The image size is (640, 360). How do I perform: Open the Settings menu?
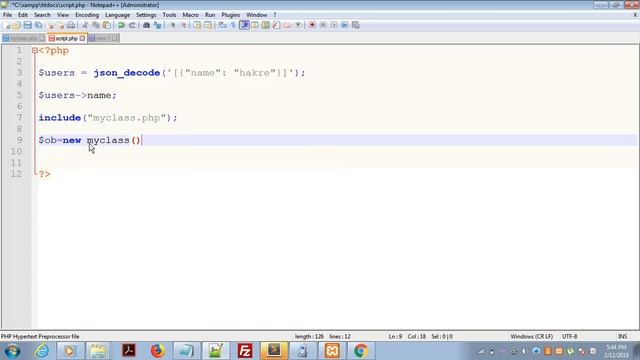pos(146,15)
